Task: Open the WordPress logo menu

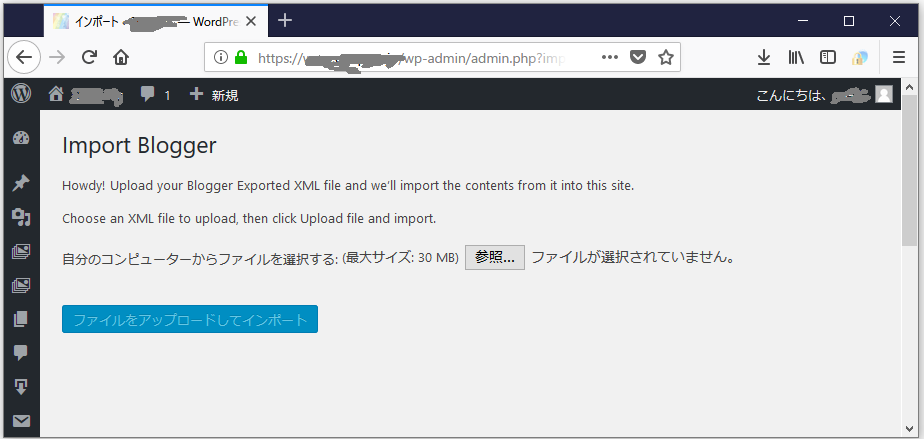Action: pyautogui.click(x=21, y=94)
